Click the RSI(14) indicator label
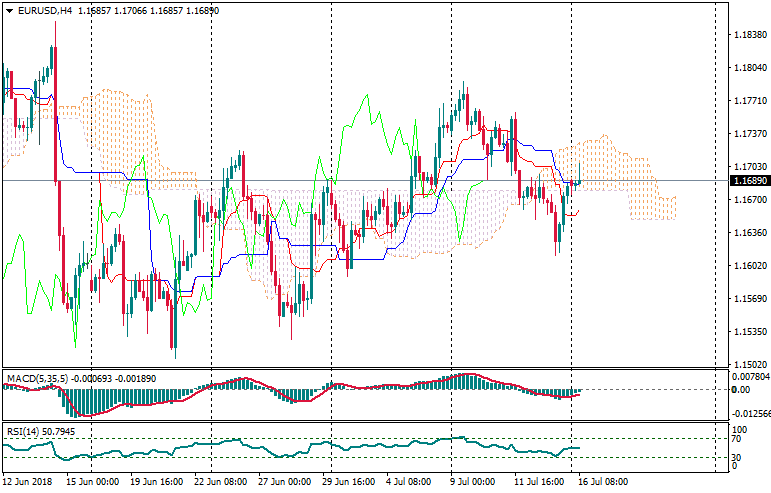This screenshot has height=493, width=771. click(20, 431)
